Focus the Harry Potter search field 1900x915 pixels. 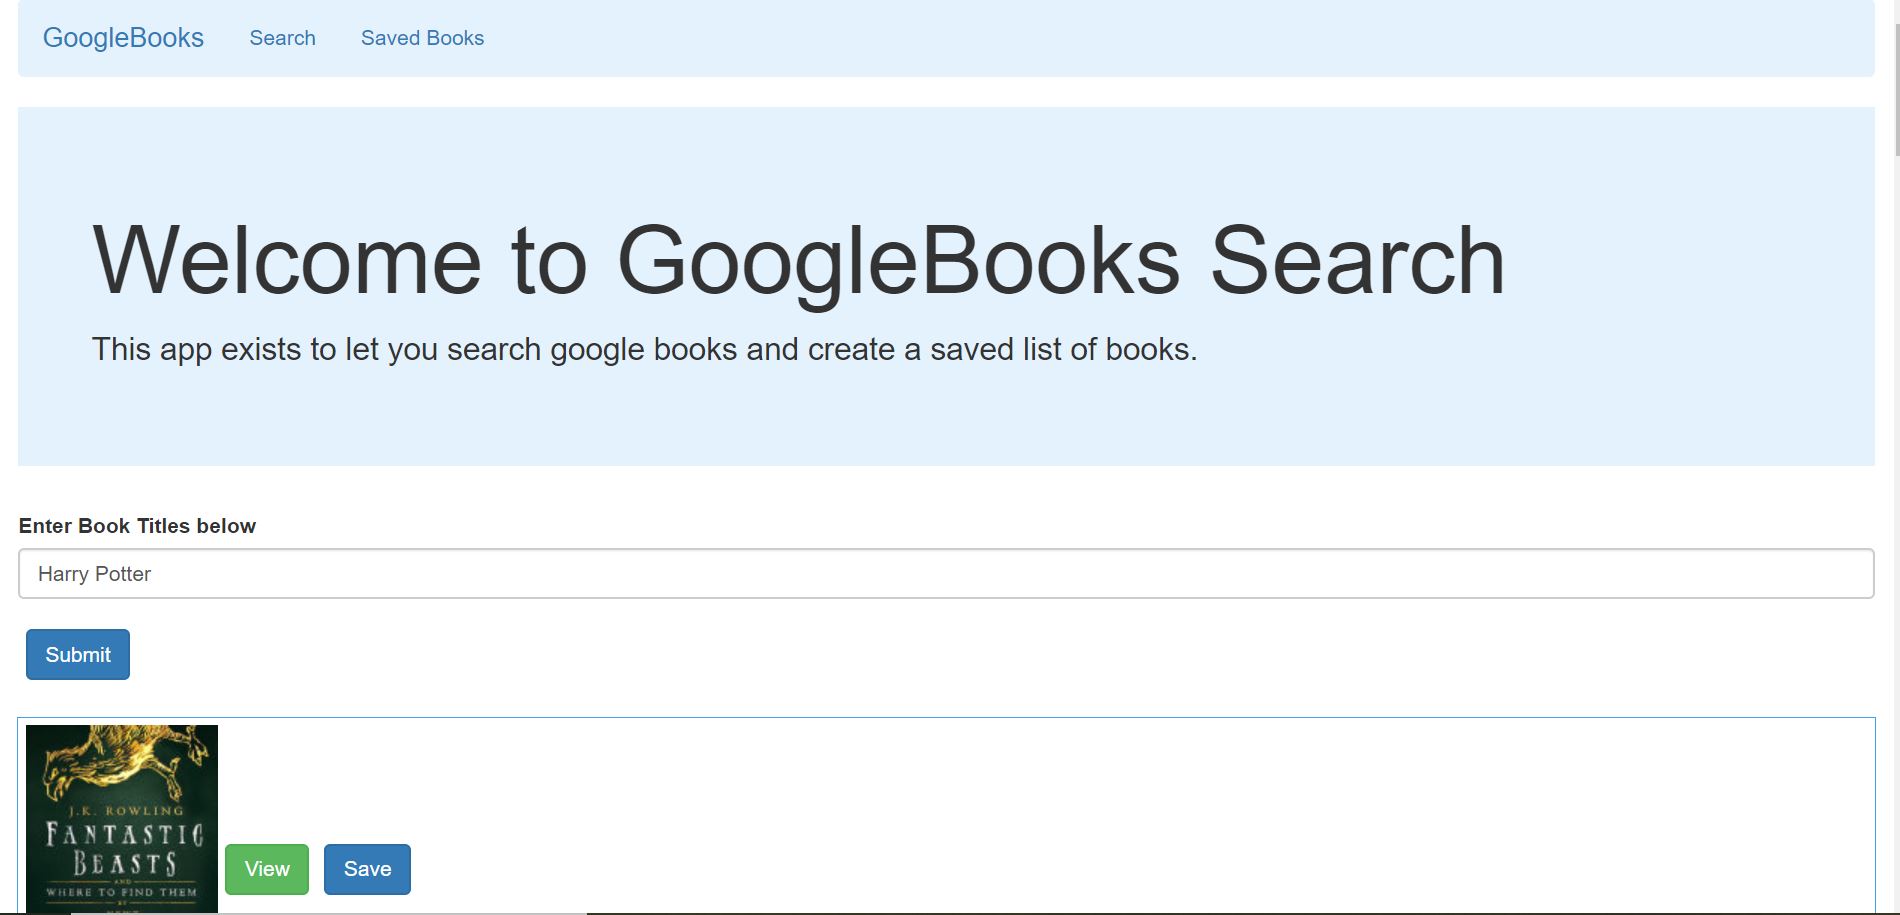tap(946, 574)
